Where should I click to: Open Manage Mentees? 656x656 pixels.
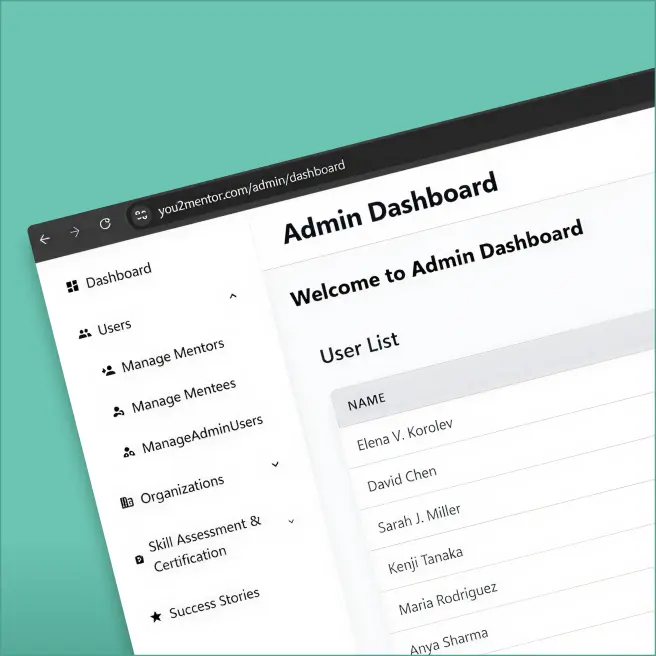pos(184,396)
